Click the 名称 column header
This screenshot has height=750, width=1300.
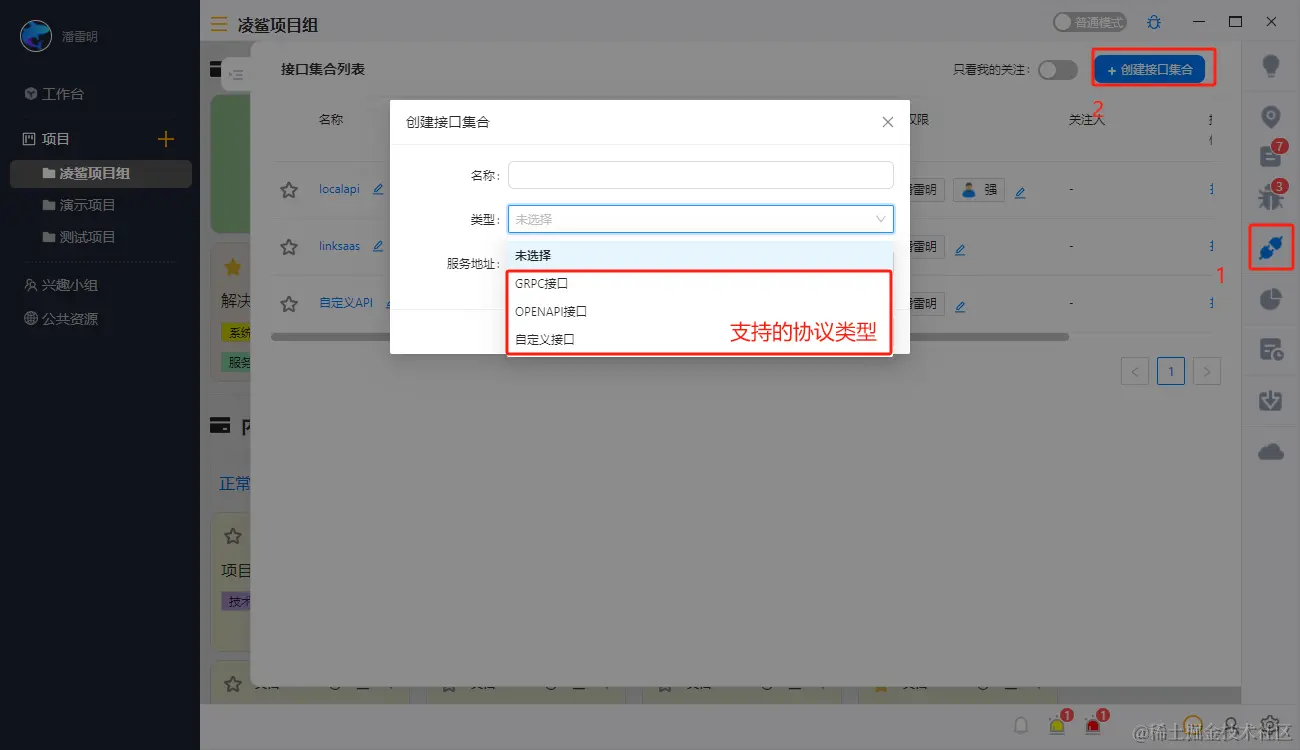[331, 119]
